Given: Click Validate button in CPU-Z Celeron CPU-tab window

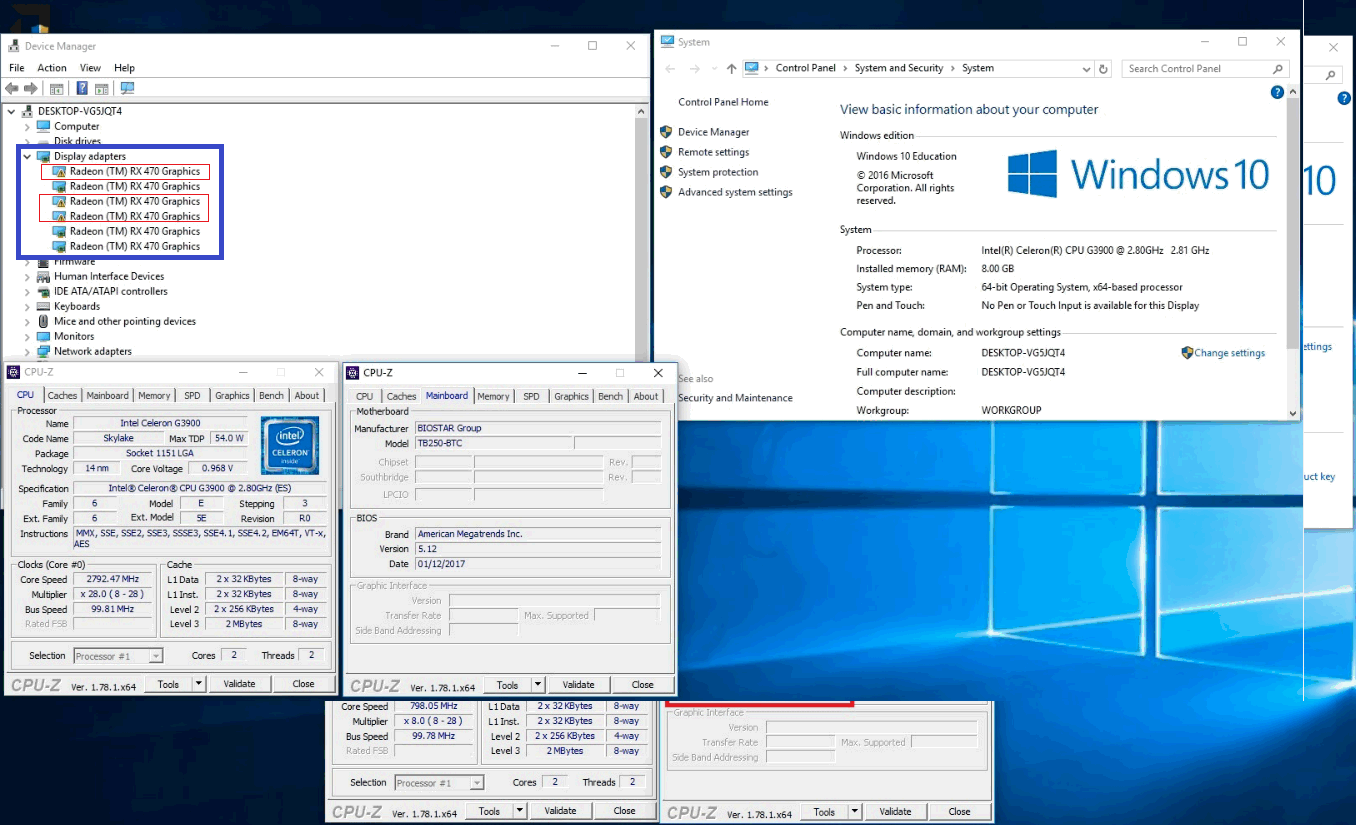Looking at the screenshot, I should [239, 684].
